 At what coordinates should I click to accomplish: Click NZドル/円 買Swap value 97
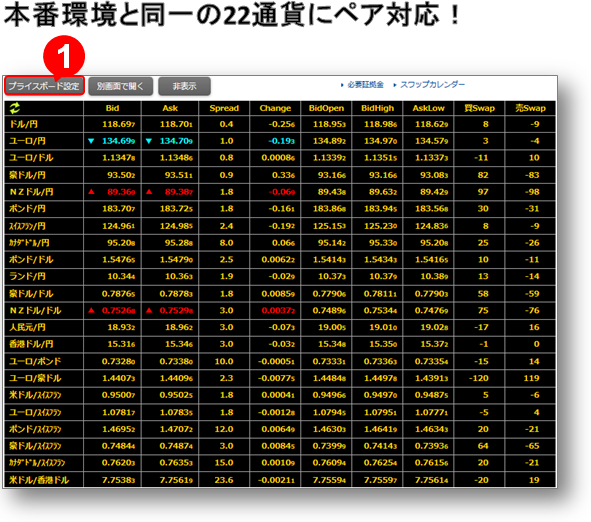[483, 192]
